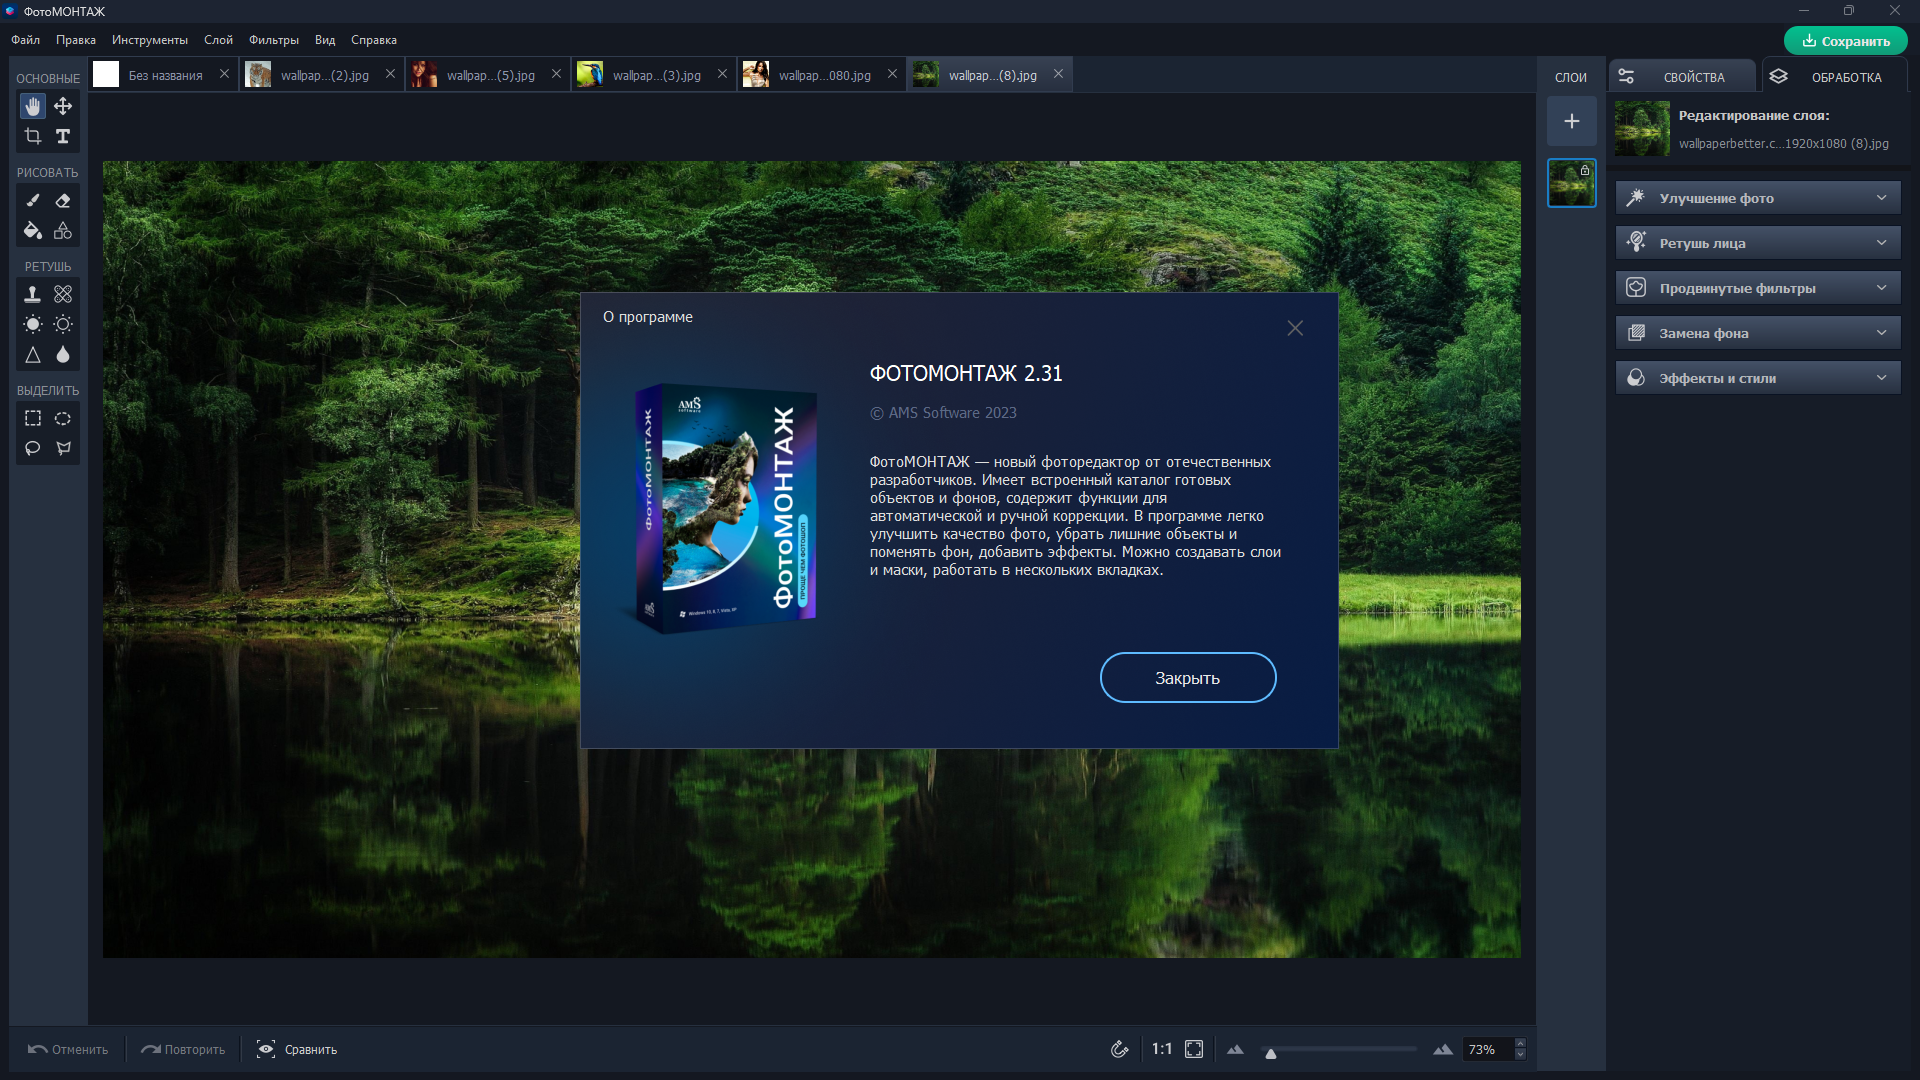The height and width of the screenshot is (1080, 1920).
Task: Select the forest layer thumbnail
Action: click(1572, 183)
